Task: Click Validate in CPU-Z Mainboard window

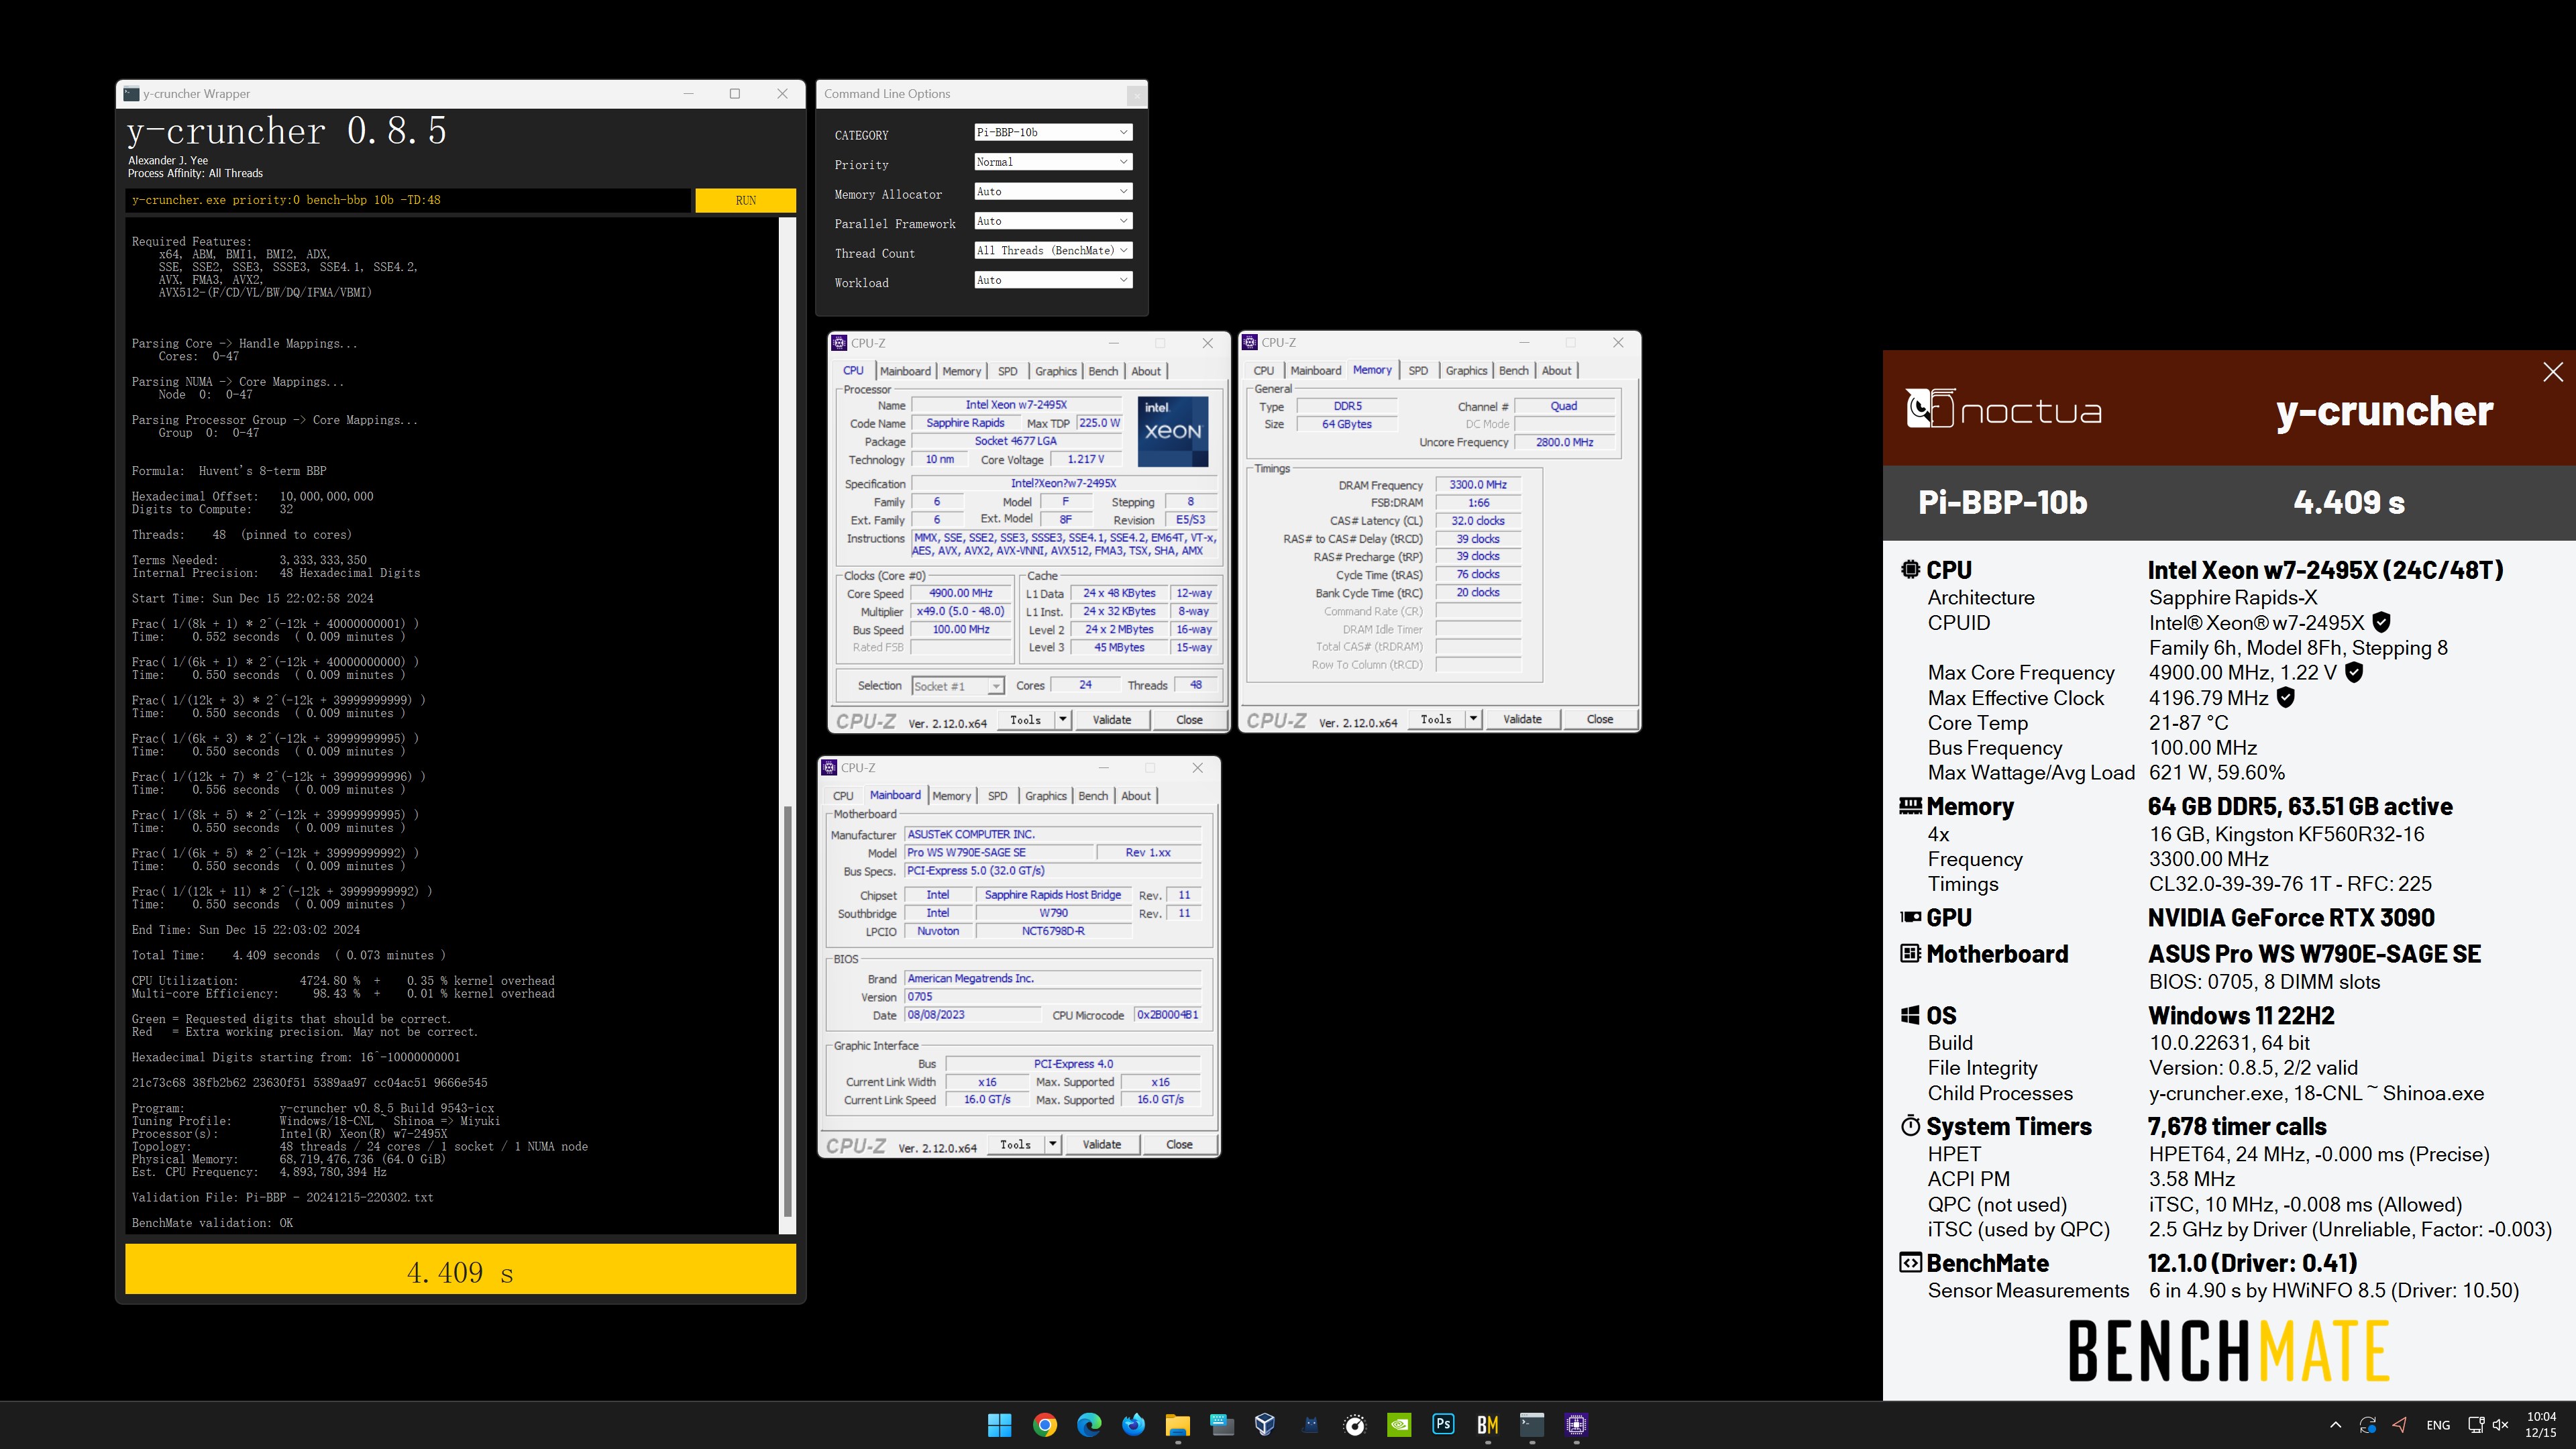Action: [1101, 1144]
